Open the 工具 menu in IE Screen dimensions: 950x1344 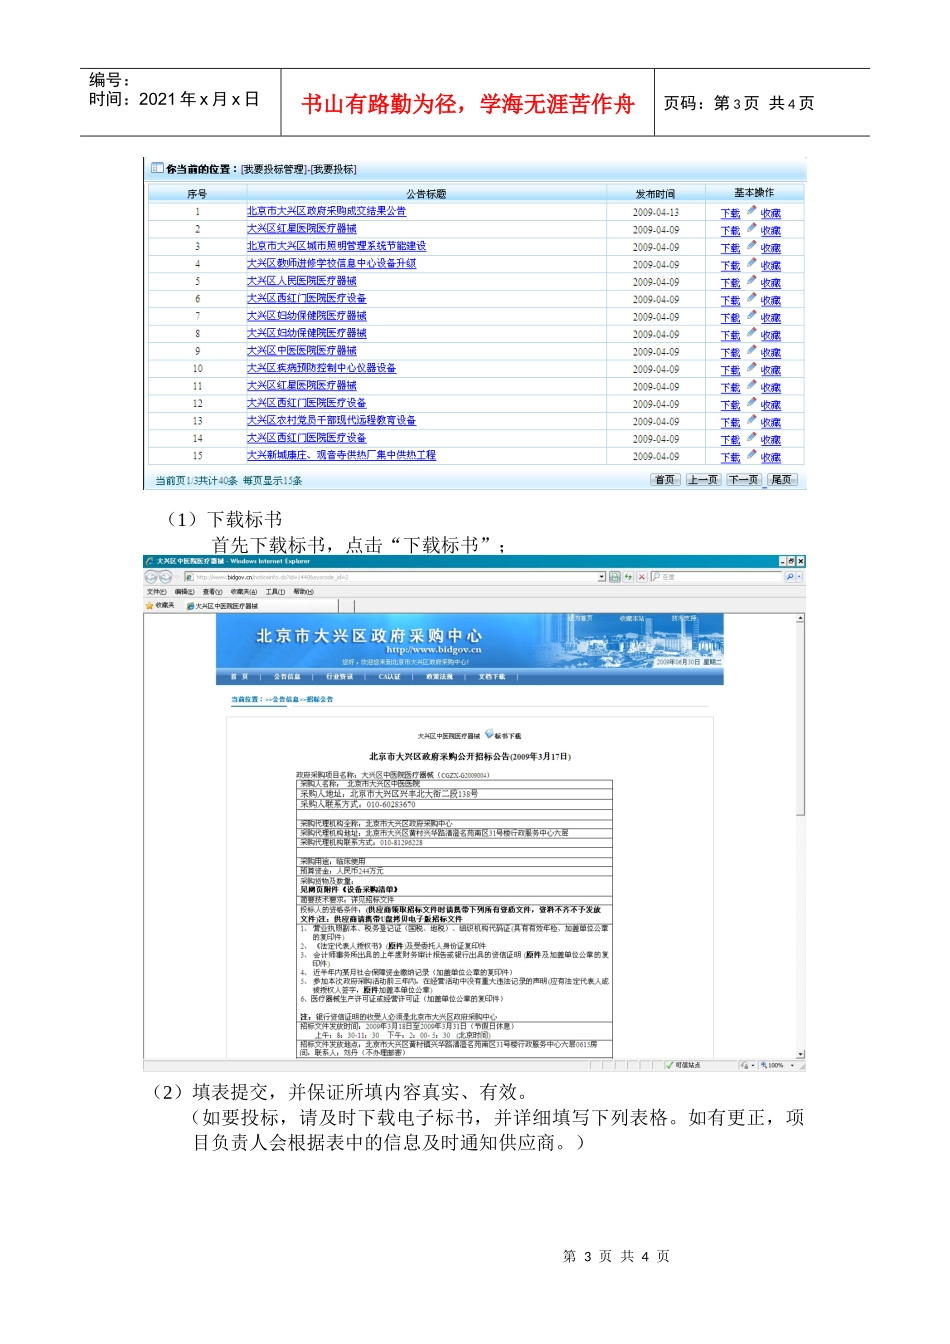(275, 592)
